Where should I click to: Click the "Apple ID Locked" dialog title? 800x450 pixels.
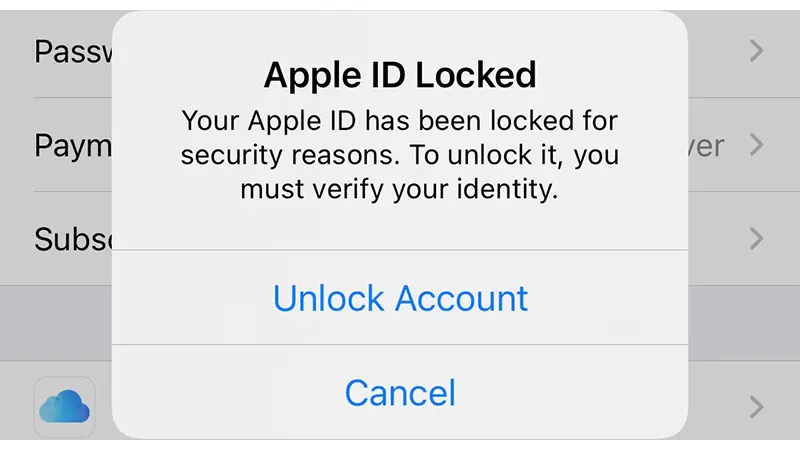(x=400, y=74)
